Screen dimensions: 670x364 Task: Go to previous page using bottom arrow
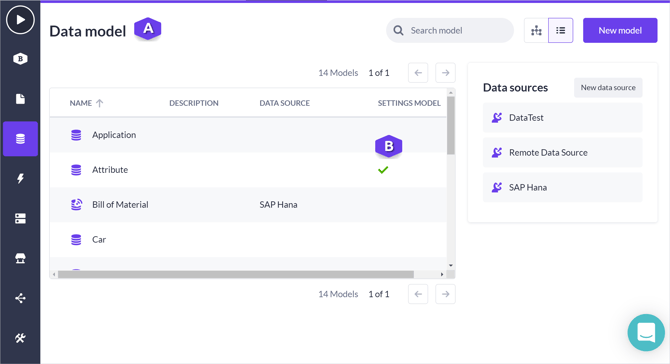tap(418, 294)
